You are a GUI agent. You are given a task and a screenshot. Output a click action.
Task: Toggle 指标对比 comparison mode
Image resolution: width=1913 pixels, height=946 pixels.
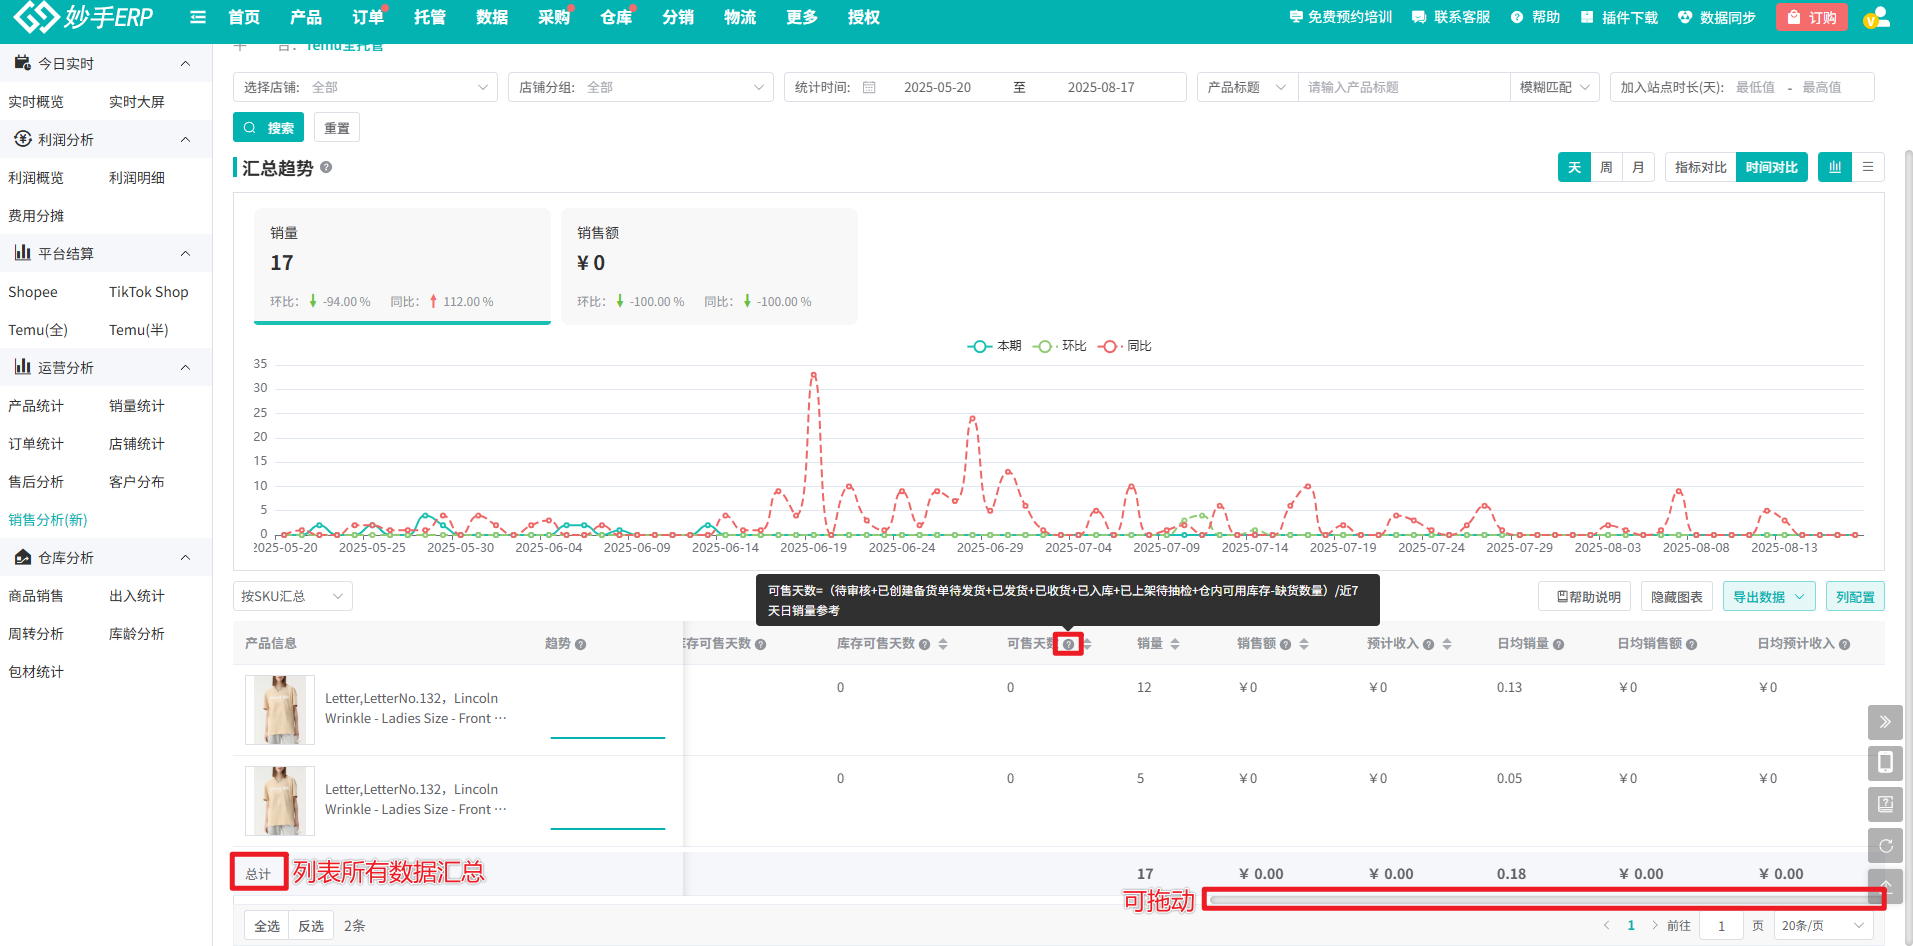(1700, 168)
